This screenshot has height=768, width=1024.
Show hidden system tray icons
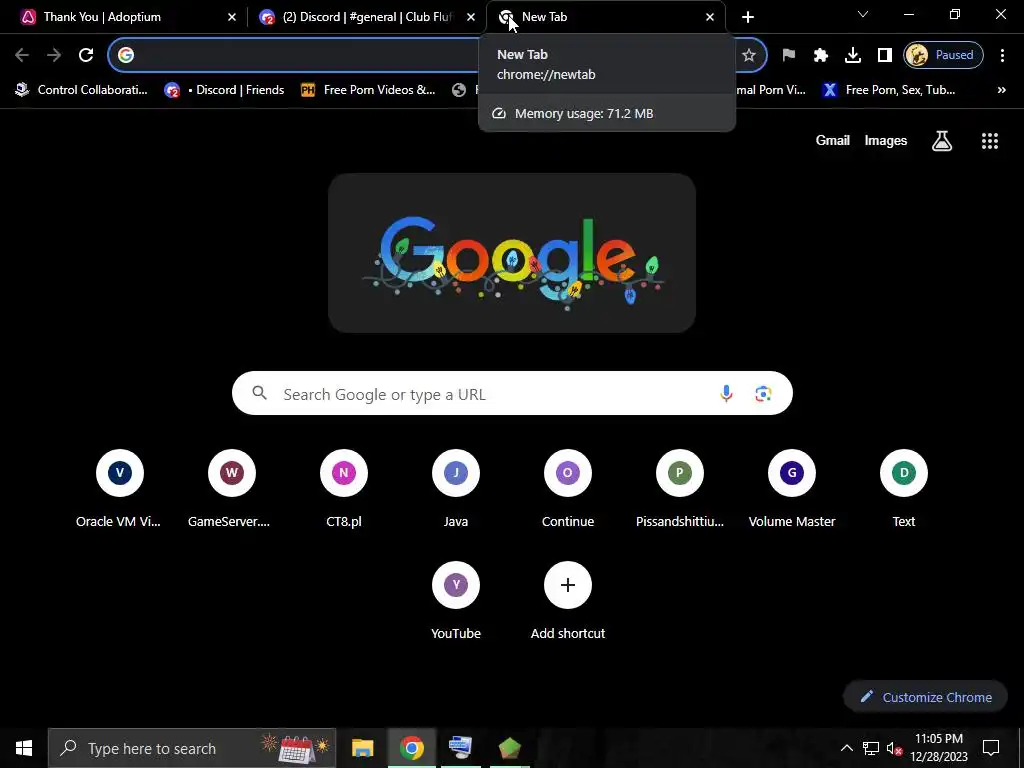846,748
